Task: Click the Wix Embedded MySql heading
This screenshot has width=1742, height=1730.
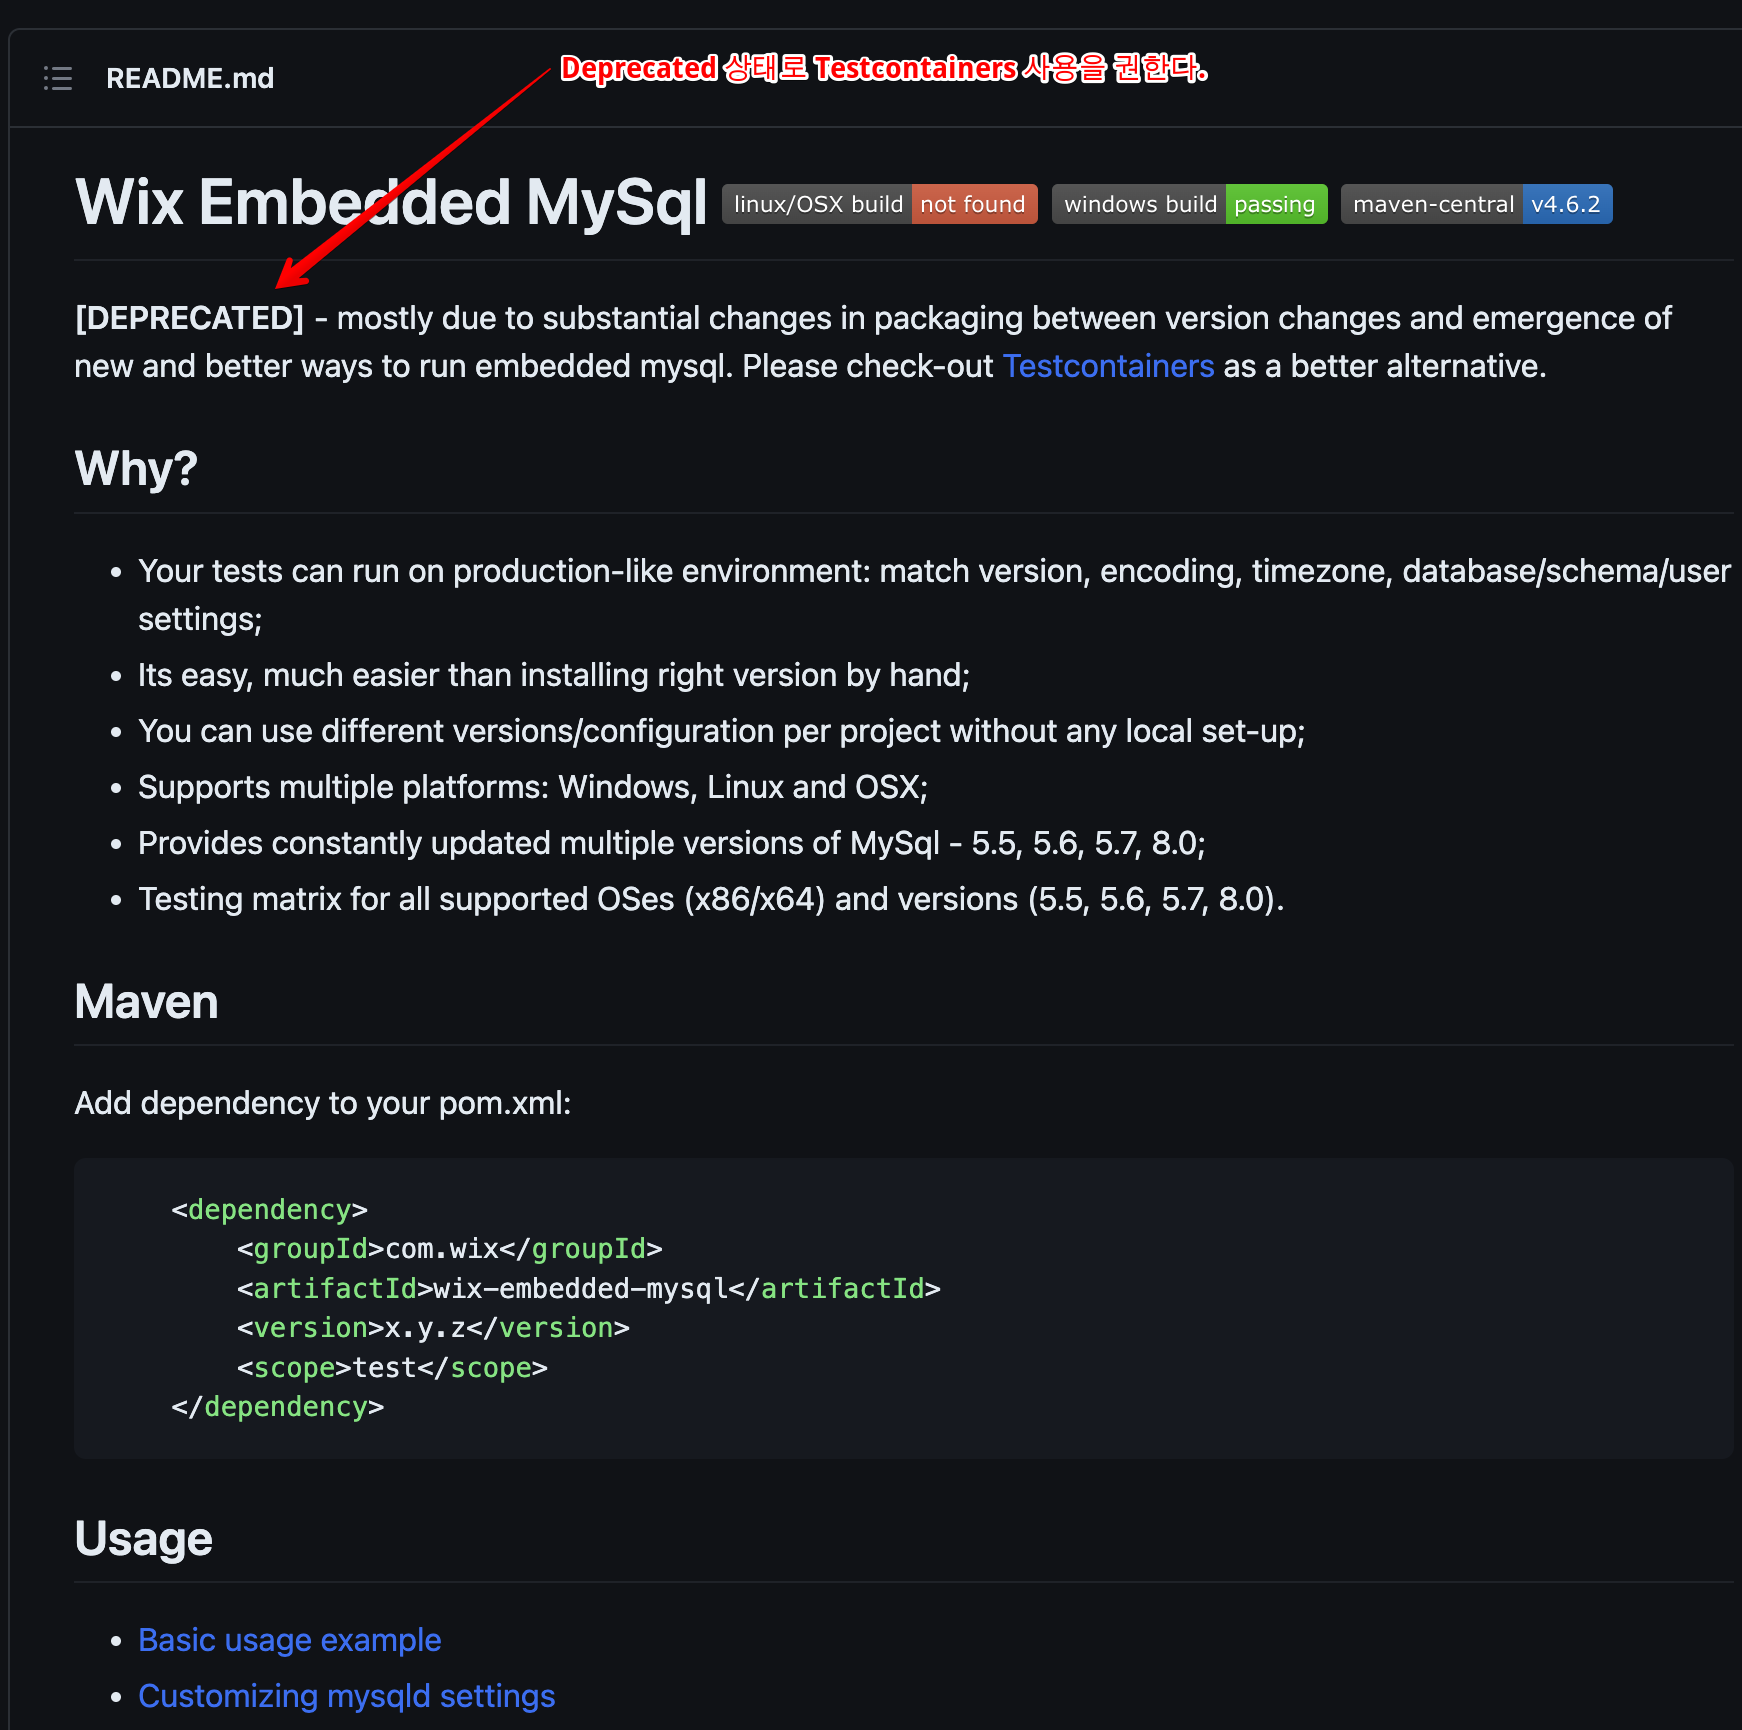Action: tap(391, 203)
